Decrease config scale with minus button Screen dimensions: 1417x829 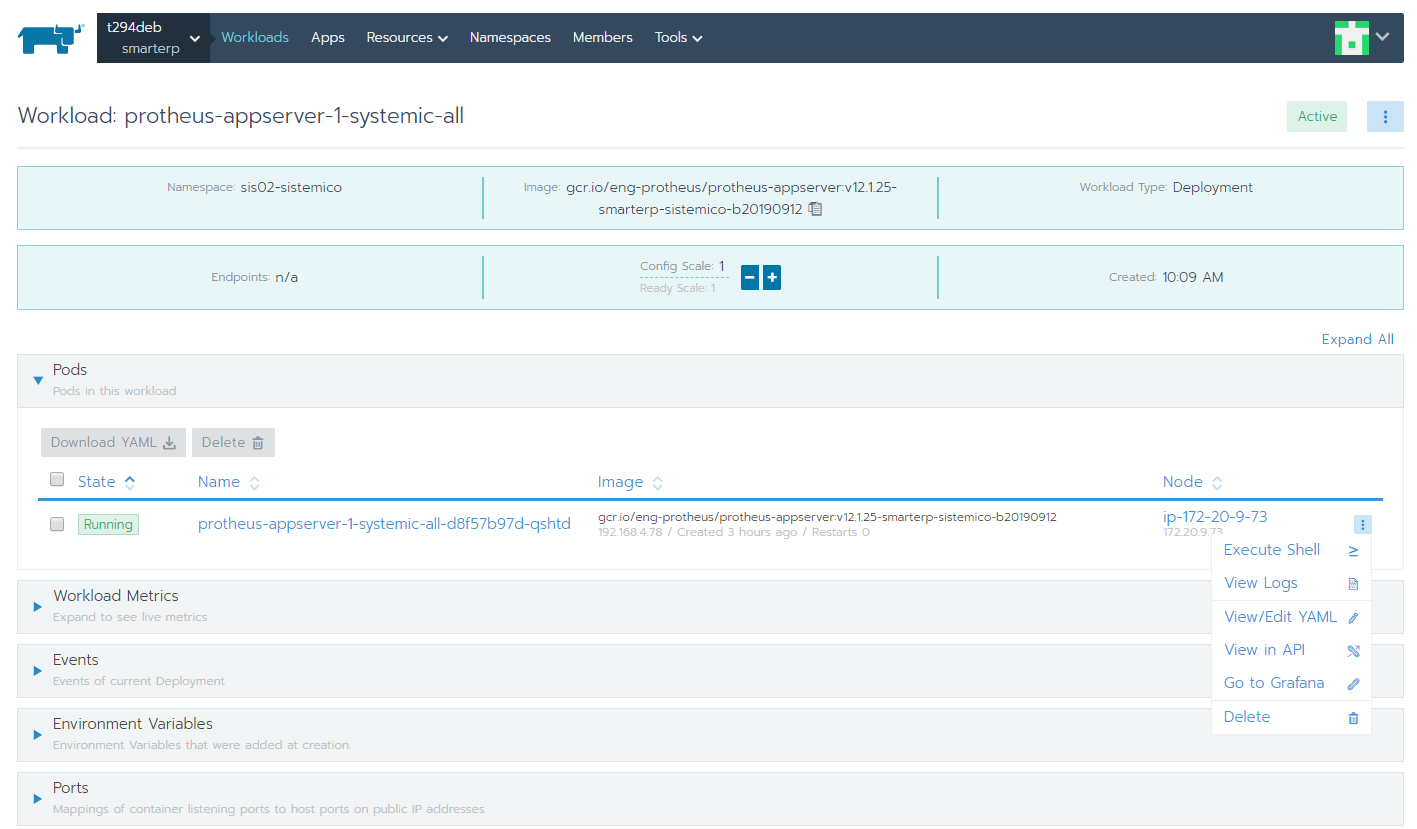pyautogui.click(x=750, y=277)
